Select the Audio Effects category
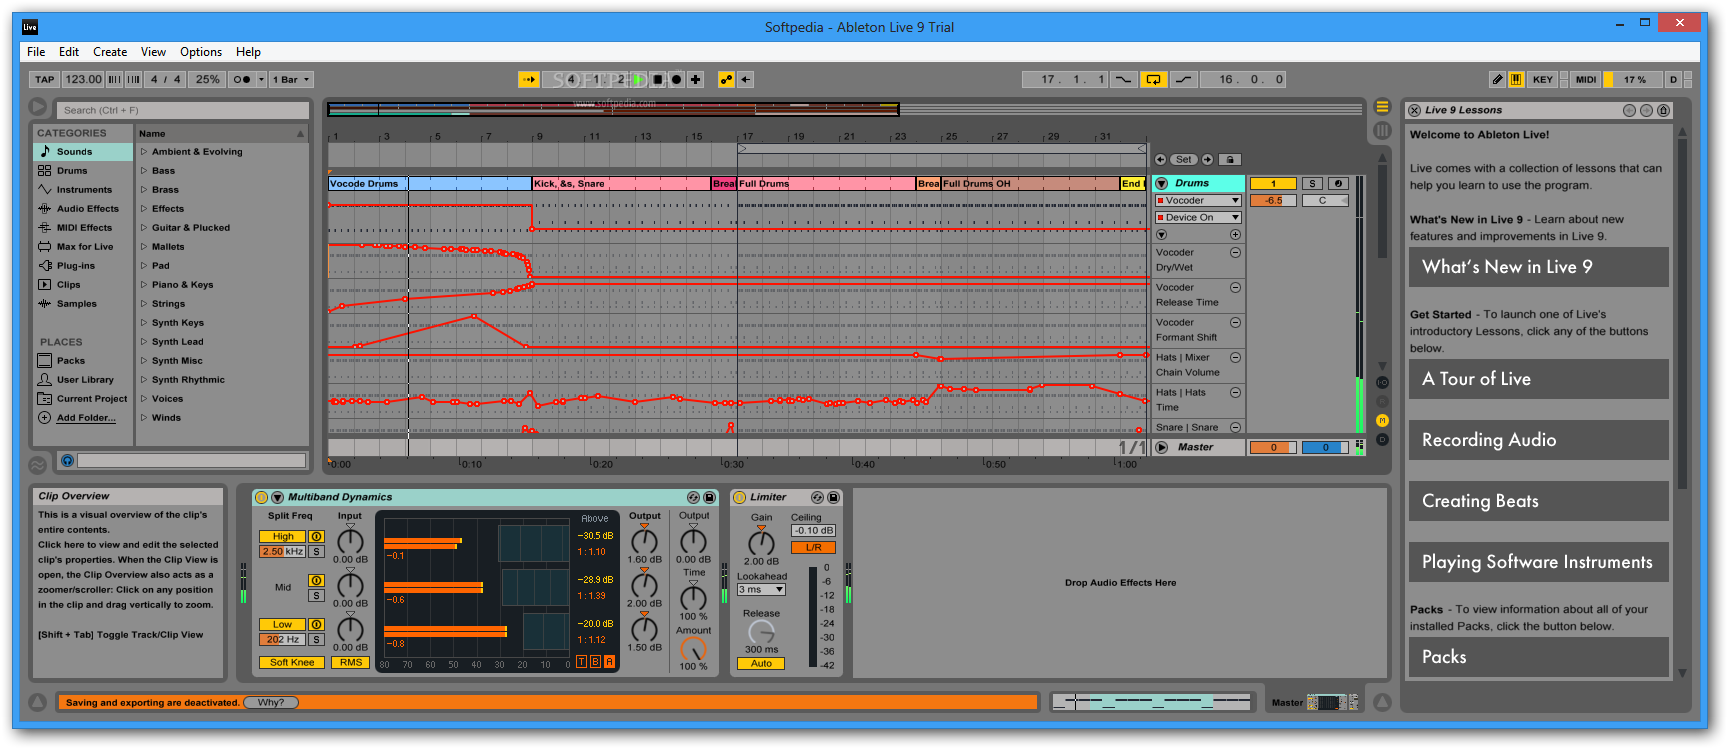The image size is (1728, 749). (x=83, y=209)
